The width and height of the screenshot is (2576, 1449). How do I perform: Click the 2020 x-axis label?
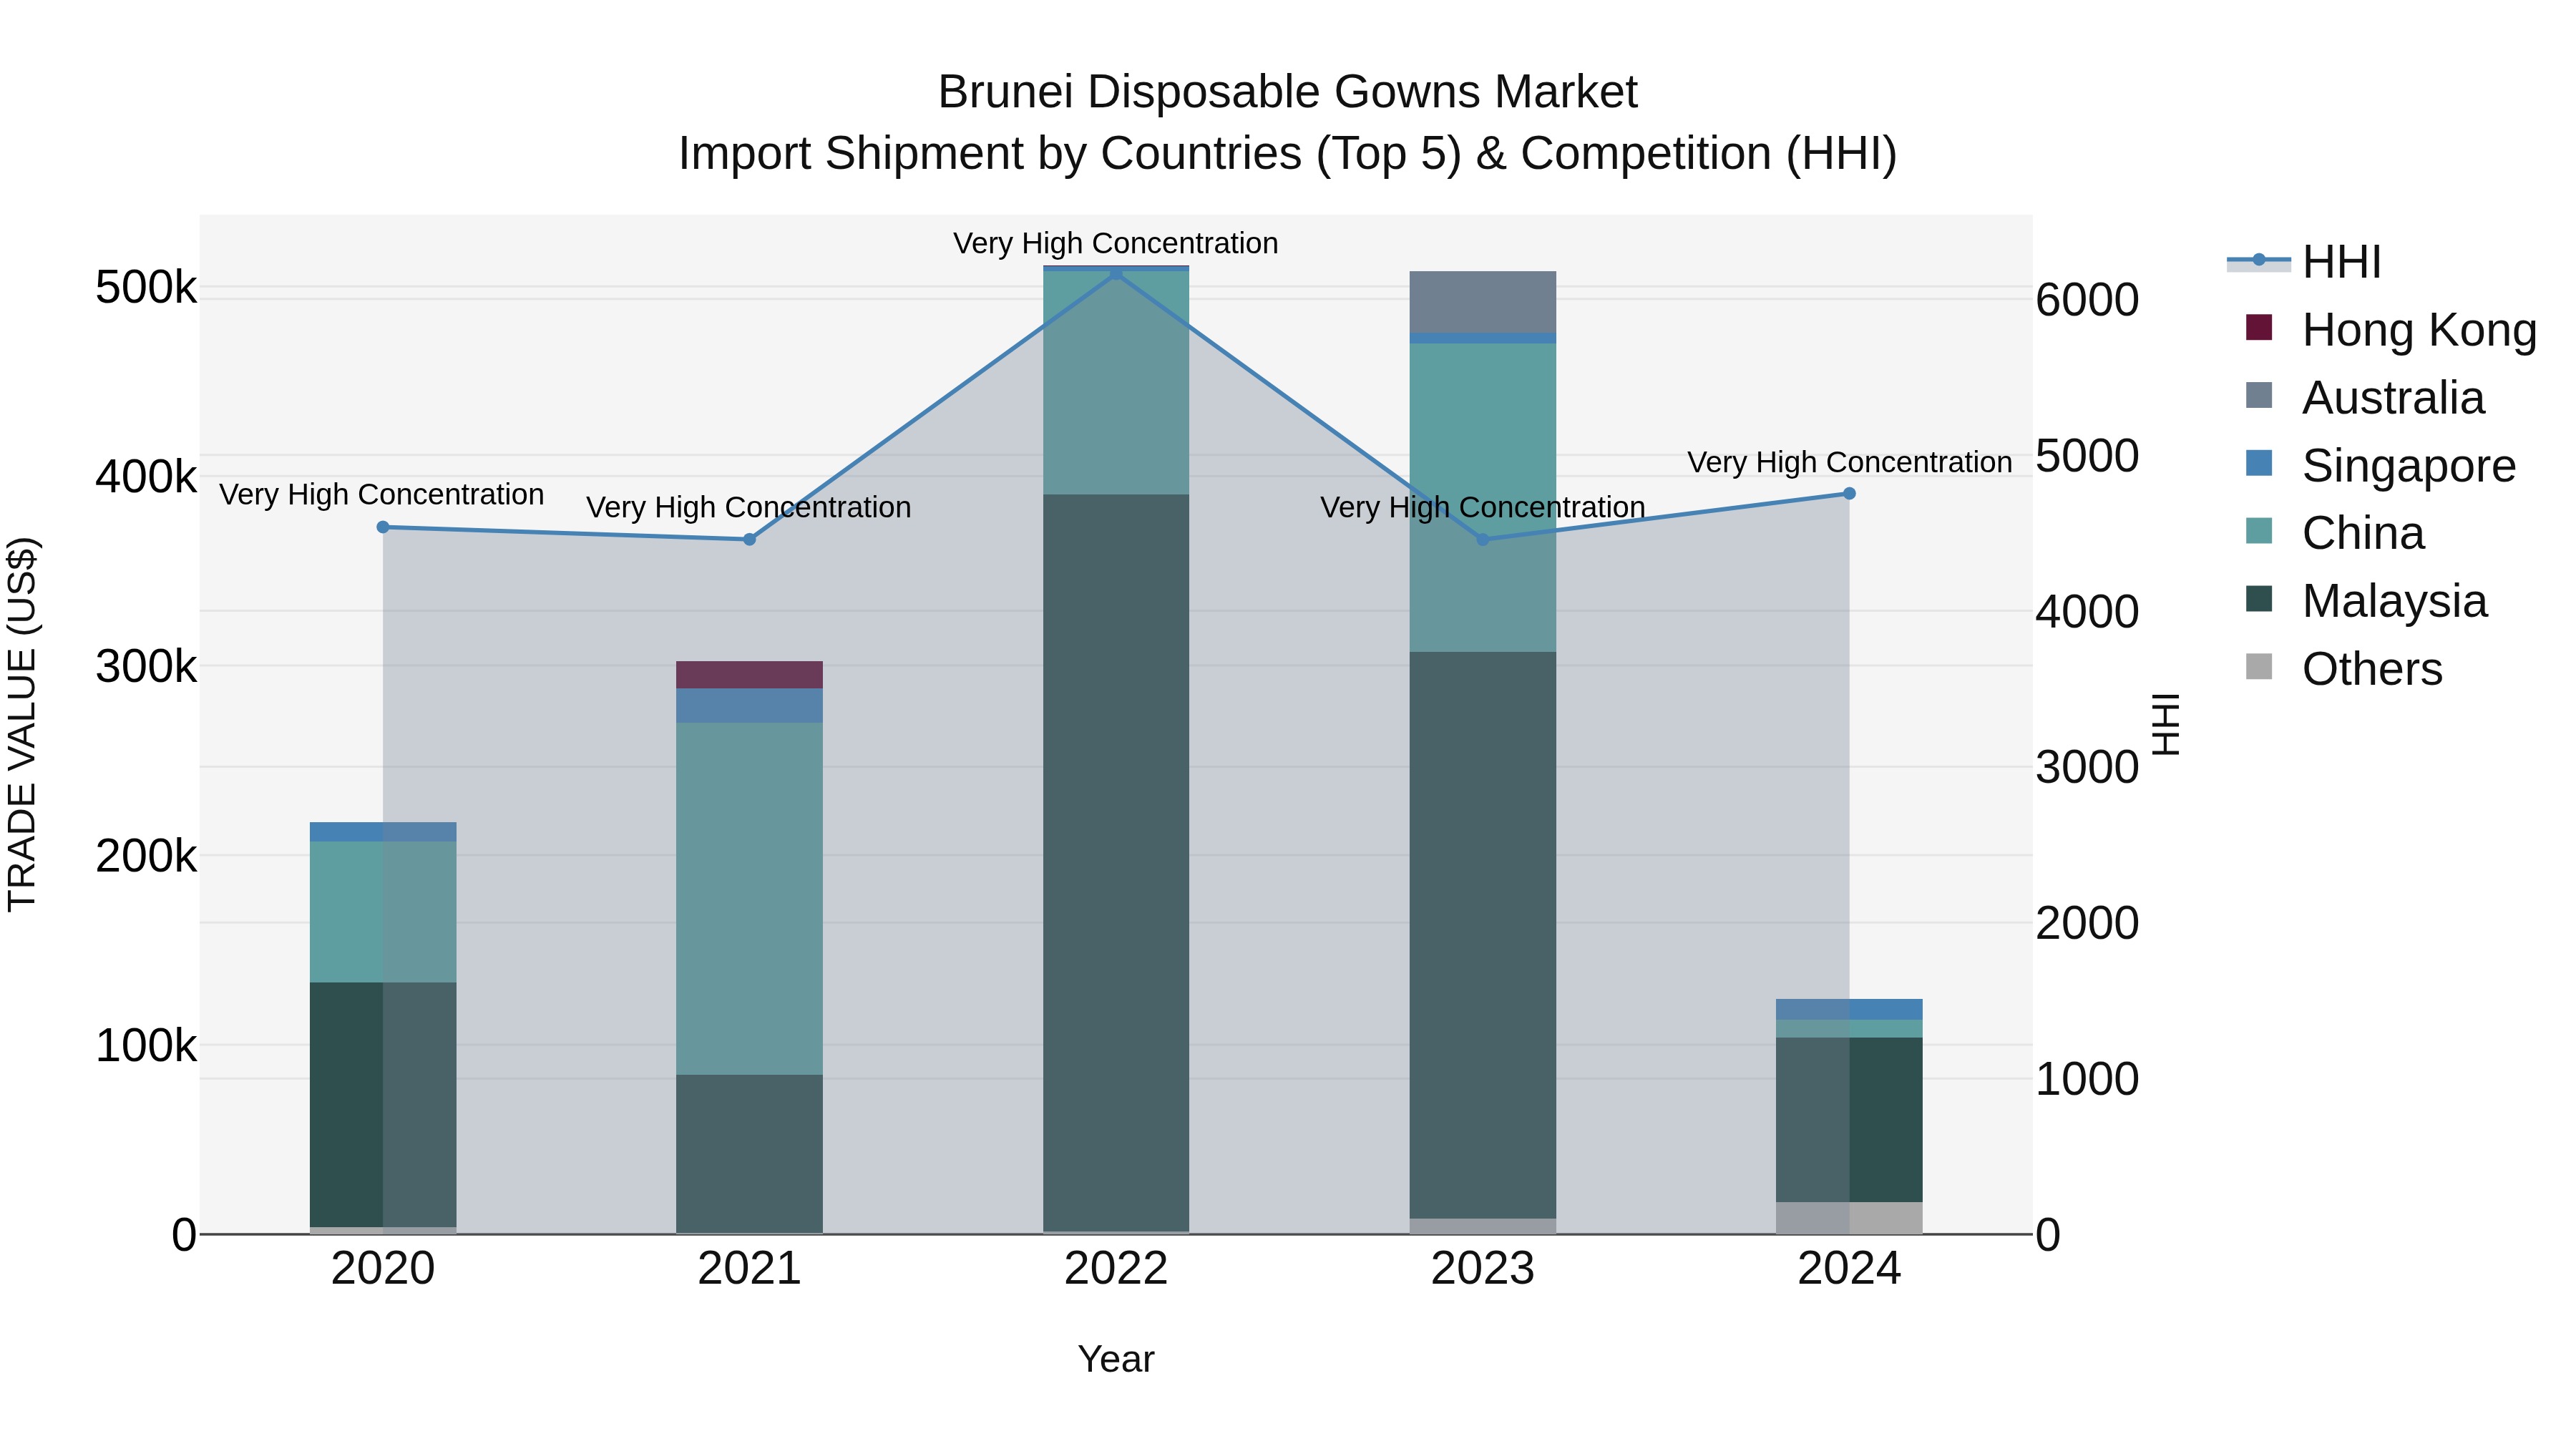point(383,1269)
